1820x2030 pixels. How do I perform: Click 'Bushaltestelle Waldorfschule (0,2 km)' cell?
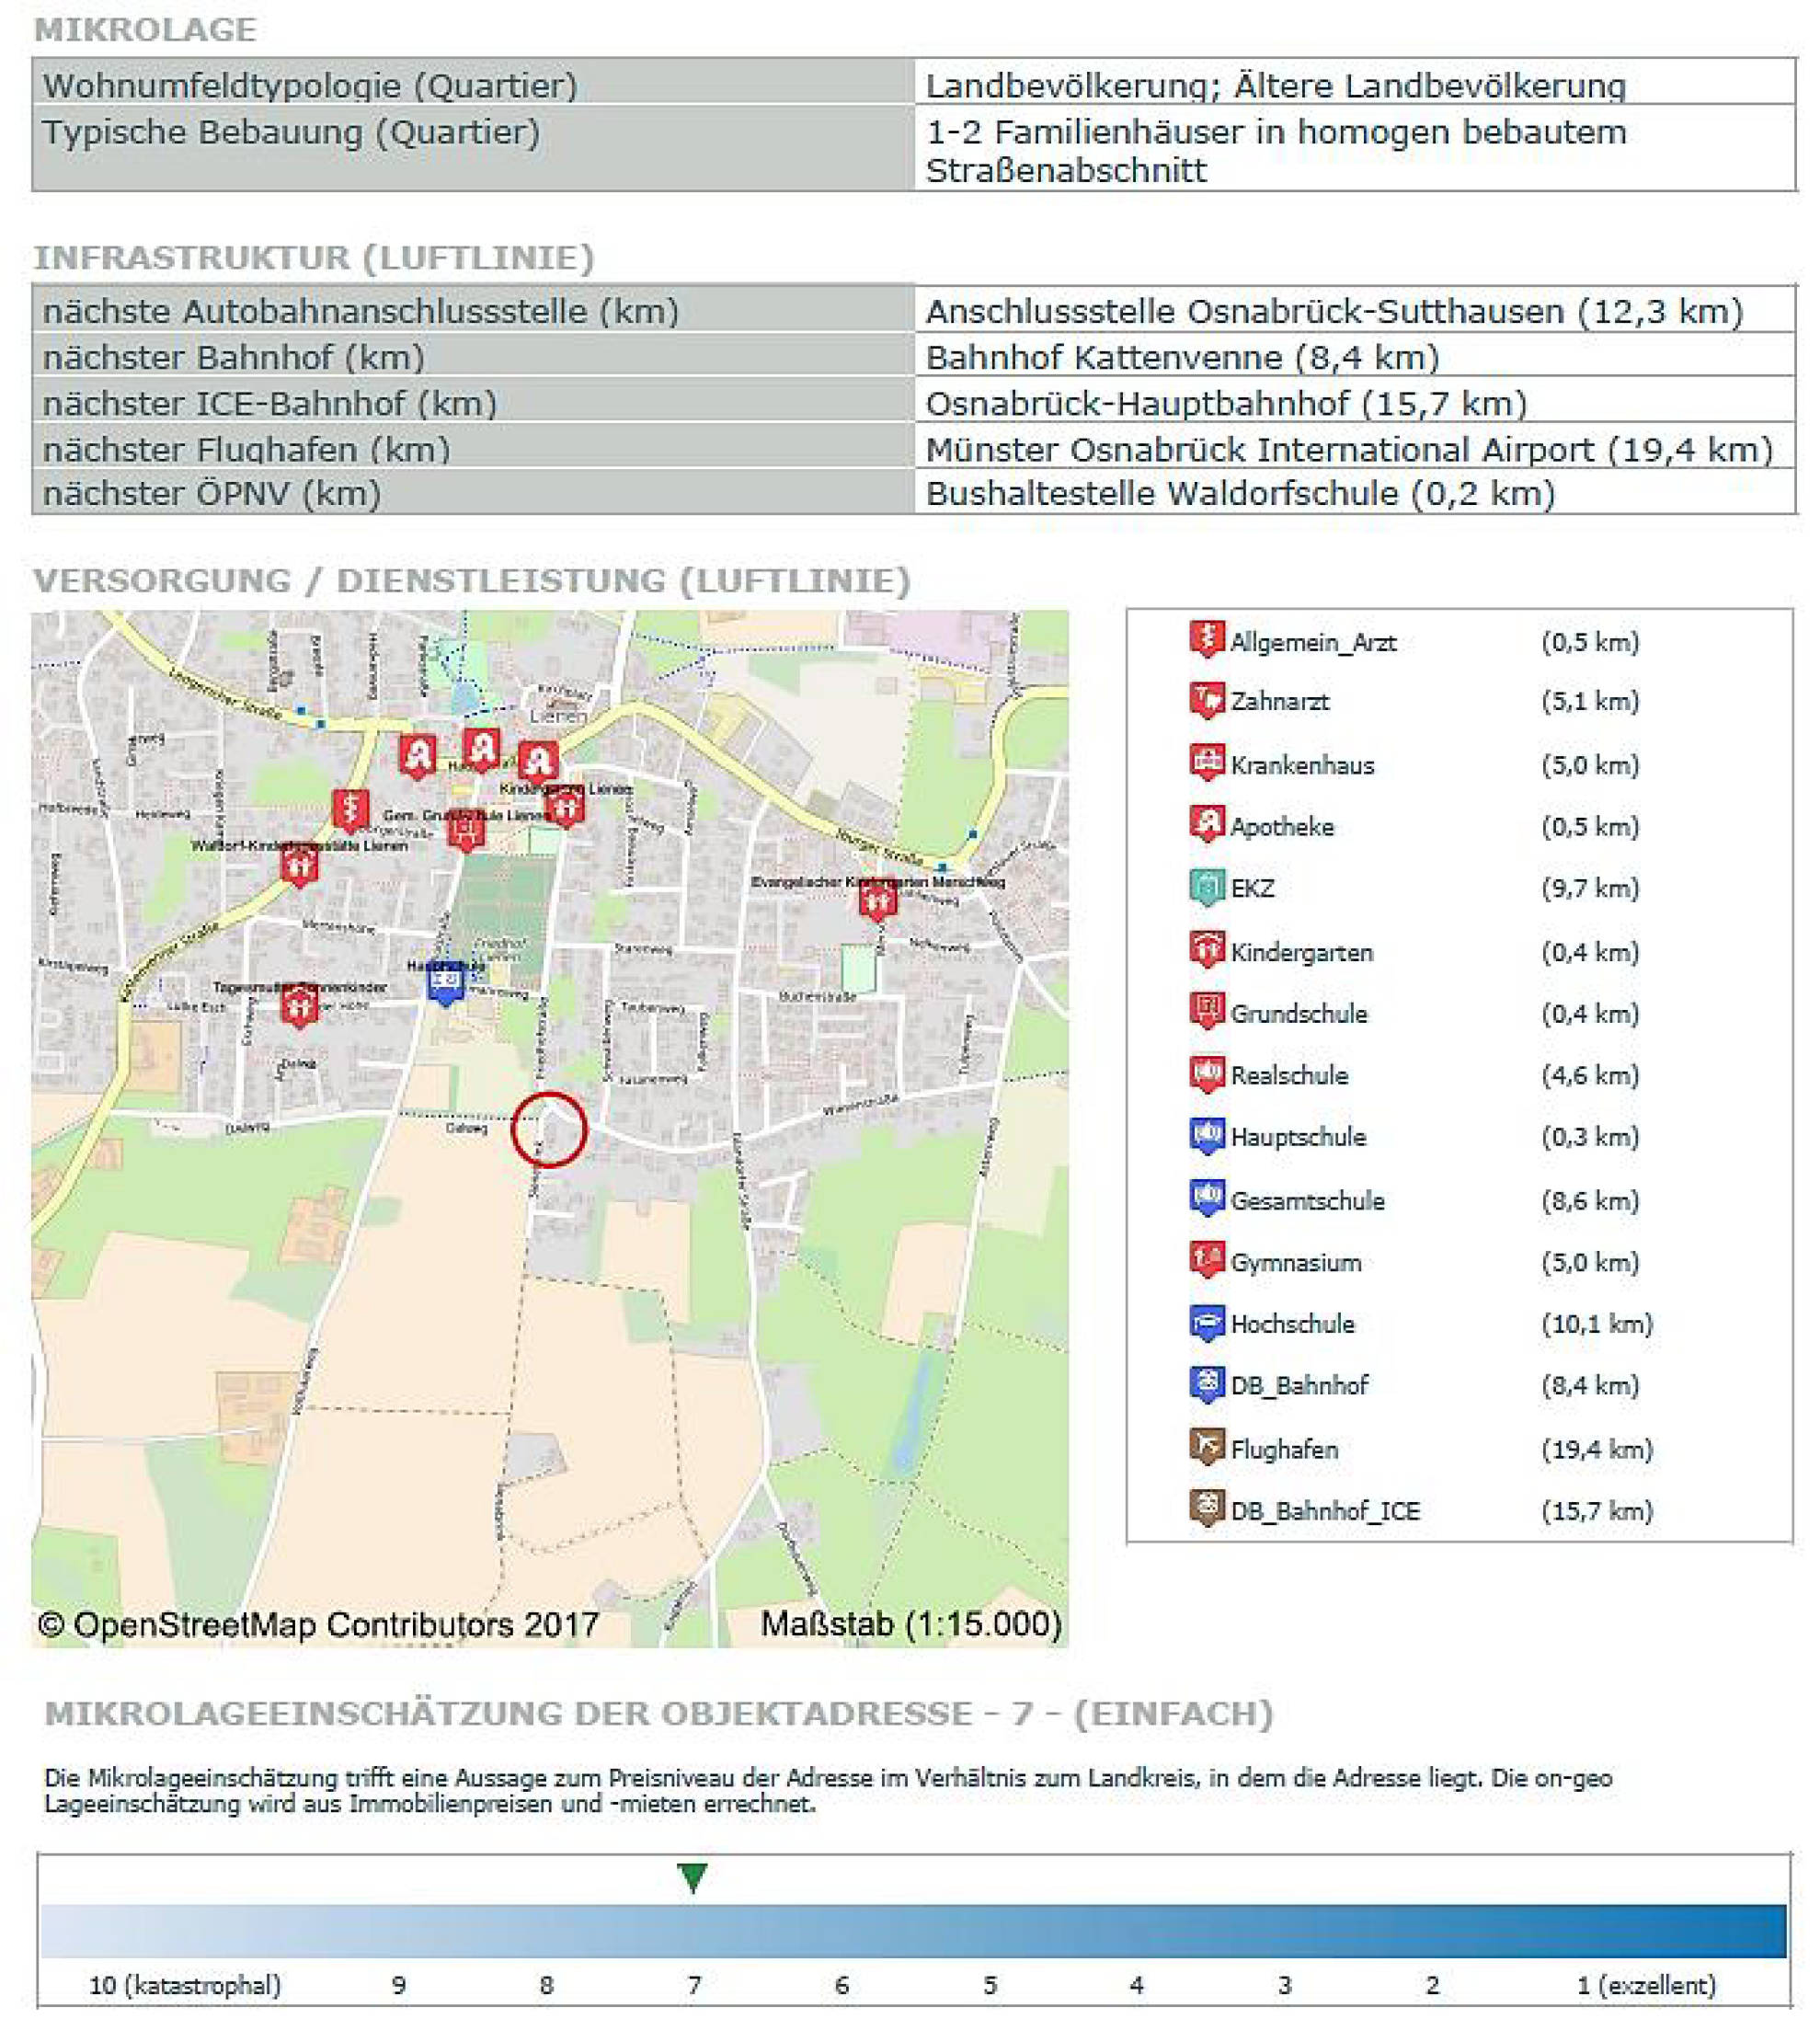1355,491
